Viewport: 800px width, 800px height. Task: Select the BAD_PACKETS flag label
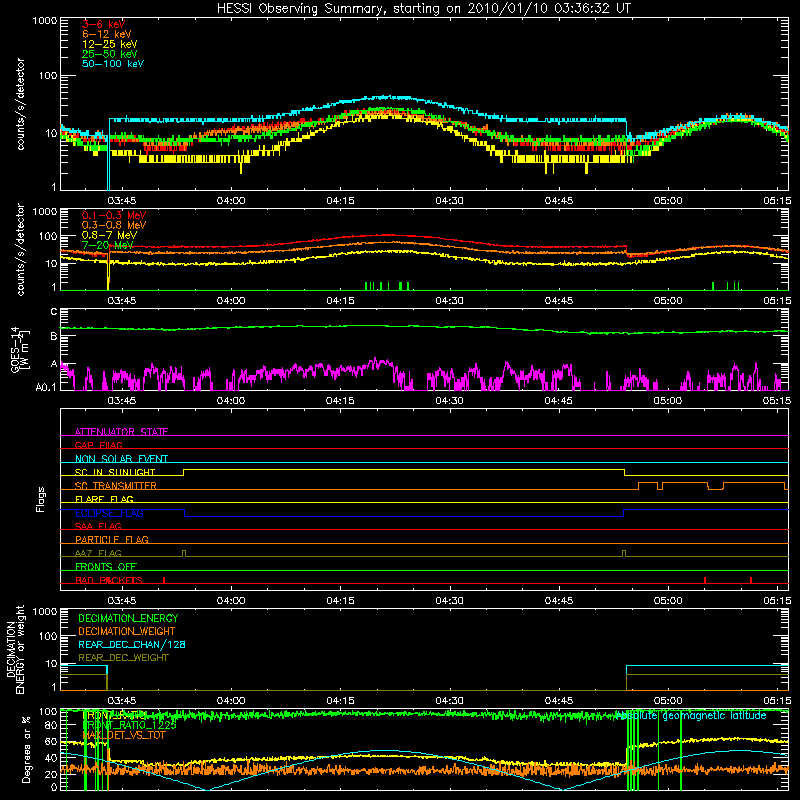pos(109,581)
